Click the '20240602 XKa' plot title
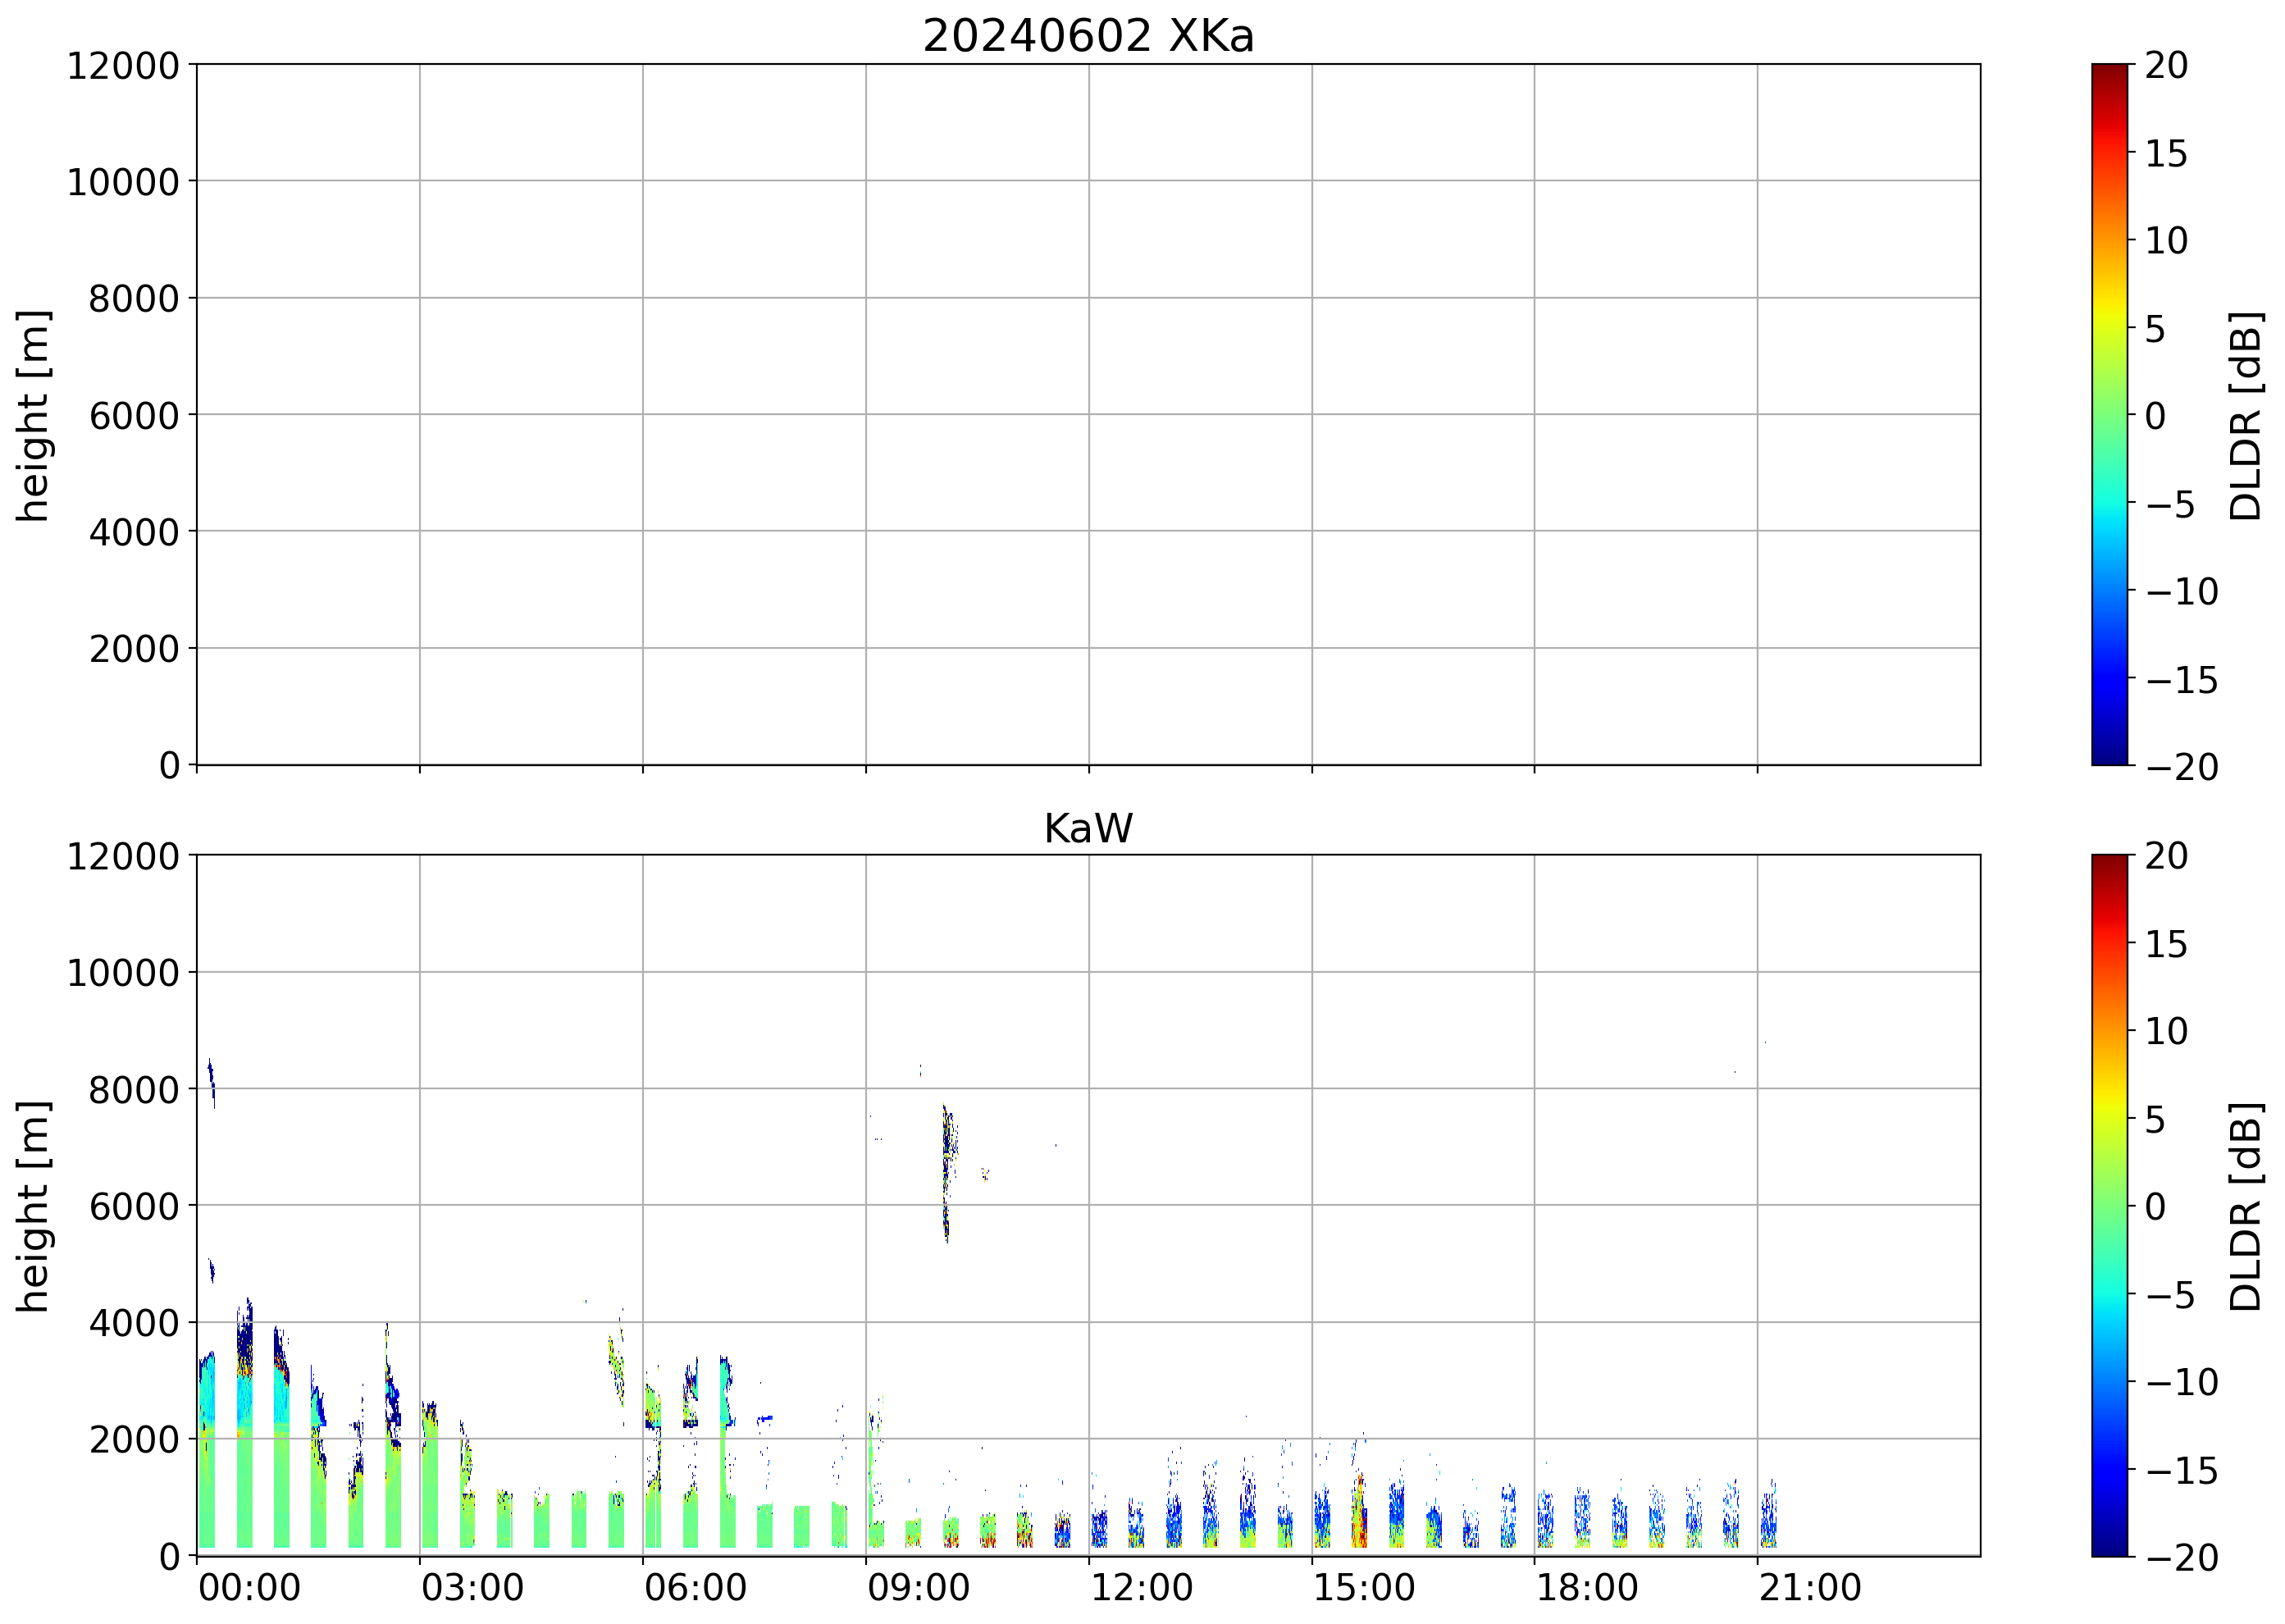This screenshot has width=2285, height=1624. click(1087, 36)
